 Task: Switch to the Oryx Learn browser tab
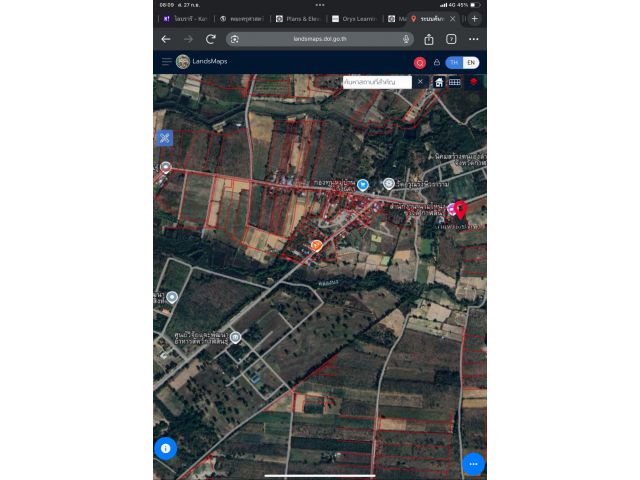pyautogui.click(x=354, y=19)
